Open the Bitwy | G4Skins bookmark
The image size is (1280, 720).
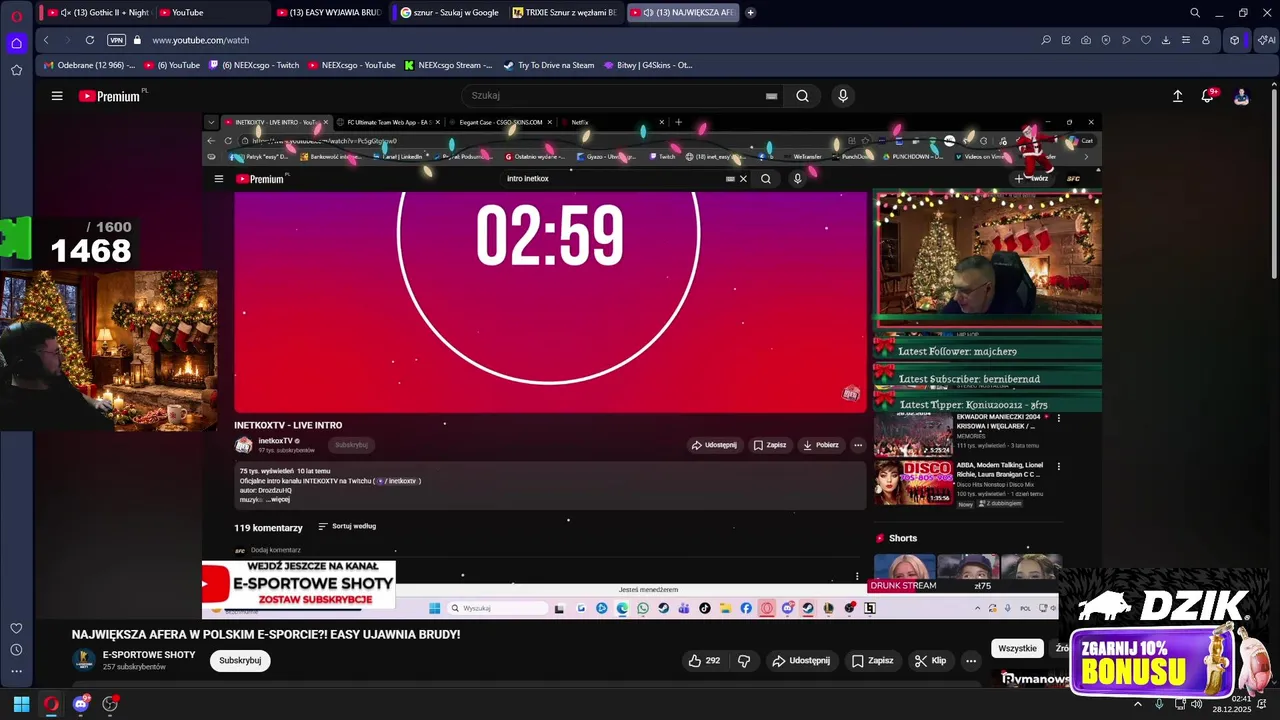pyautogui.click(x=647, y=65)
